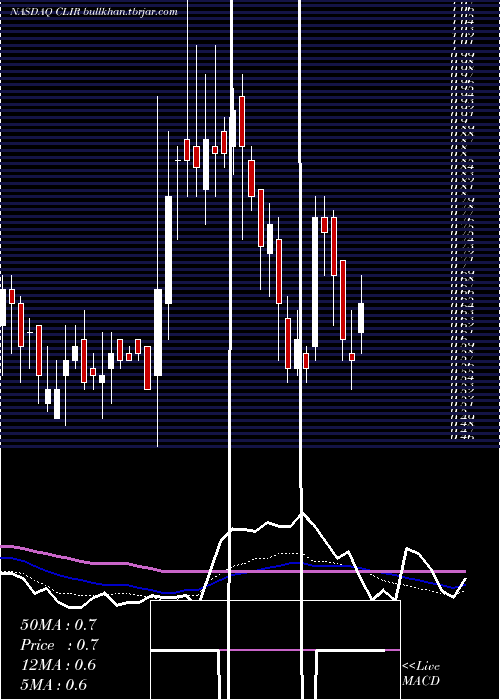The height and width of the screenshot is (700, 500).
Task: Click the '5MA : 0.6' label
Action: point(54,685)
